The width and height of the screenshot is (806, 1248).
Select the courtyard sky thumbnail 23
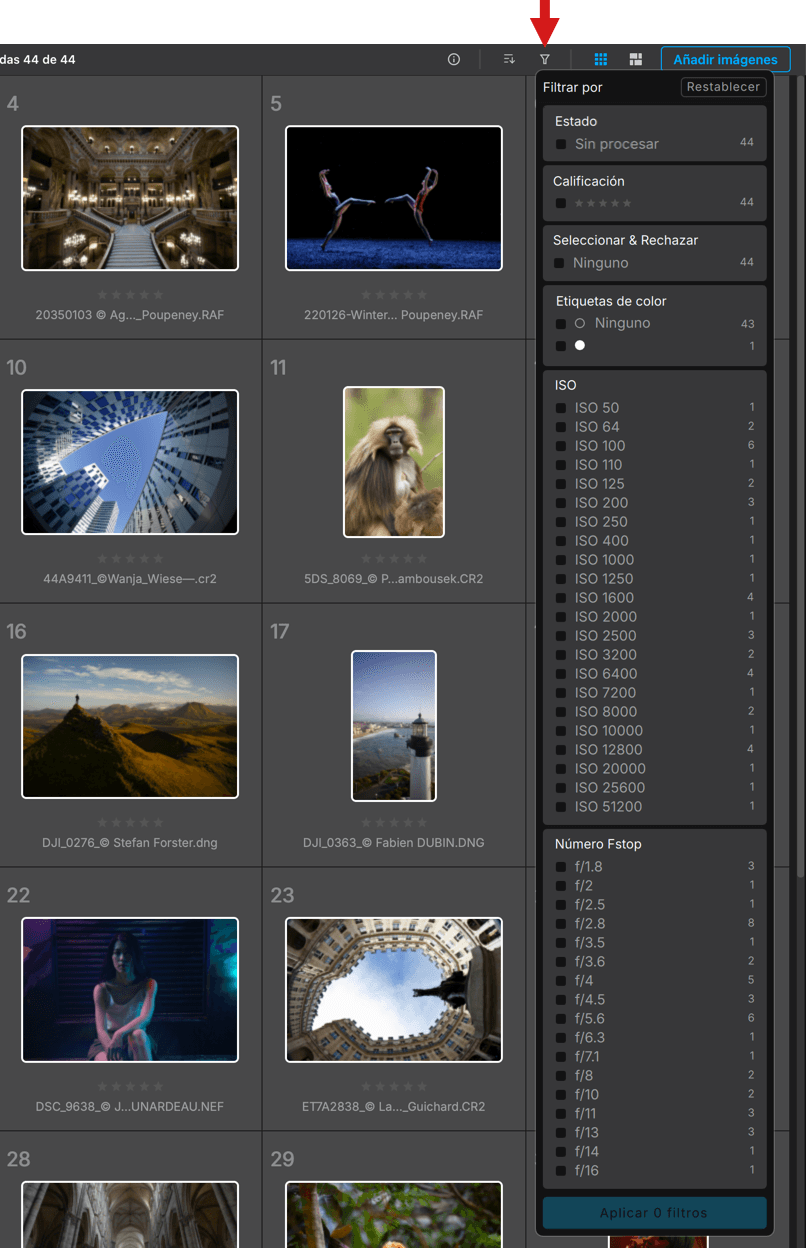(394, 990)
